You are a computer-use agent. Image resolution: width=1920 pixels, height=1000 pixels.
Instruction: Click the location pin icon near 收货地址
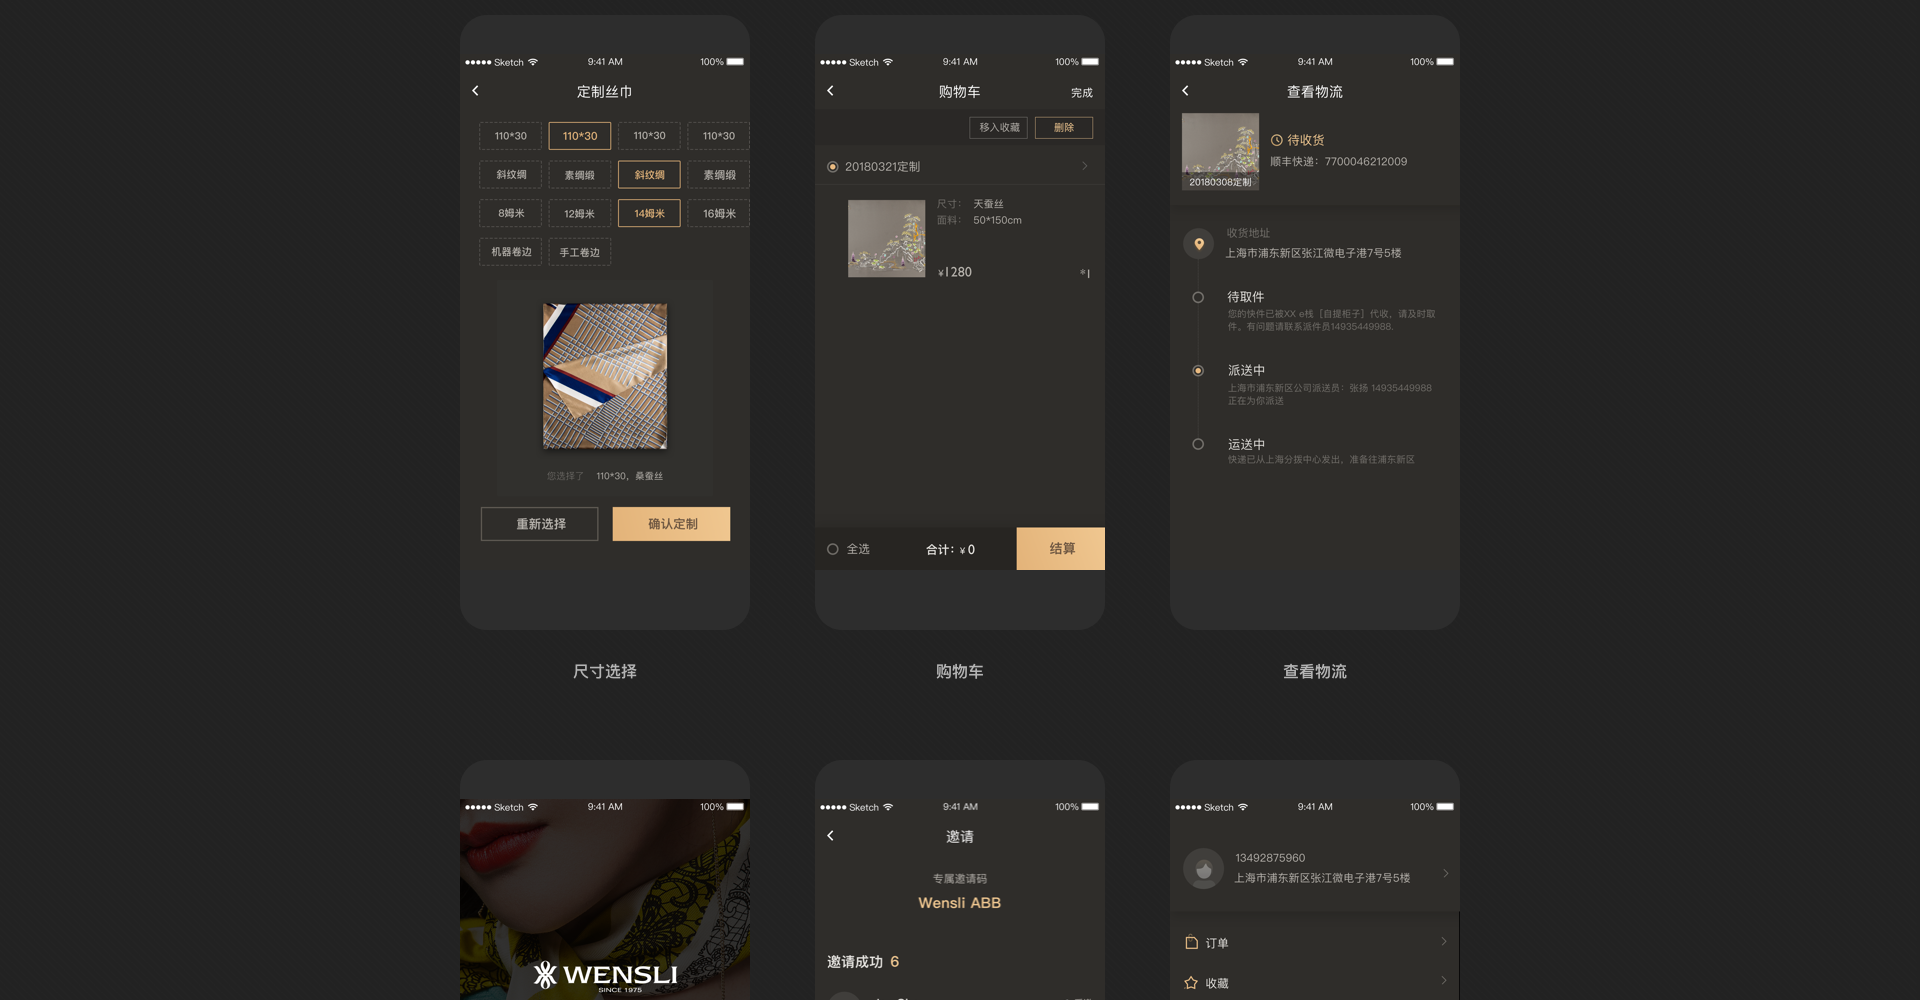point(1199,244)
